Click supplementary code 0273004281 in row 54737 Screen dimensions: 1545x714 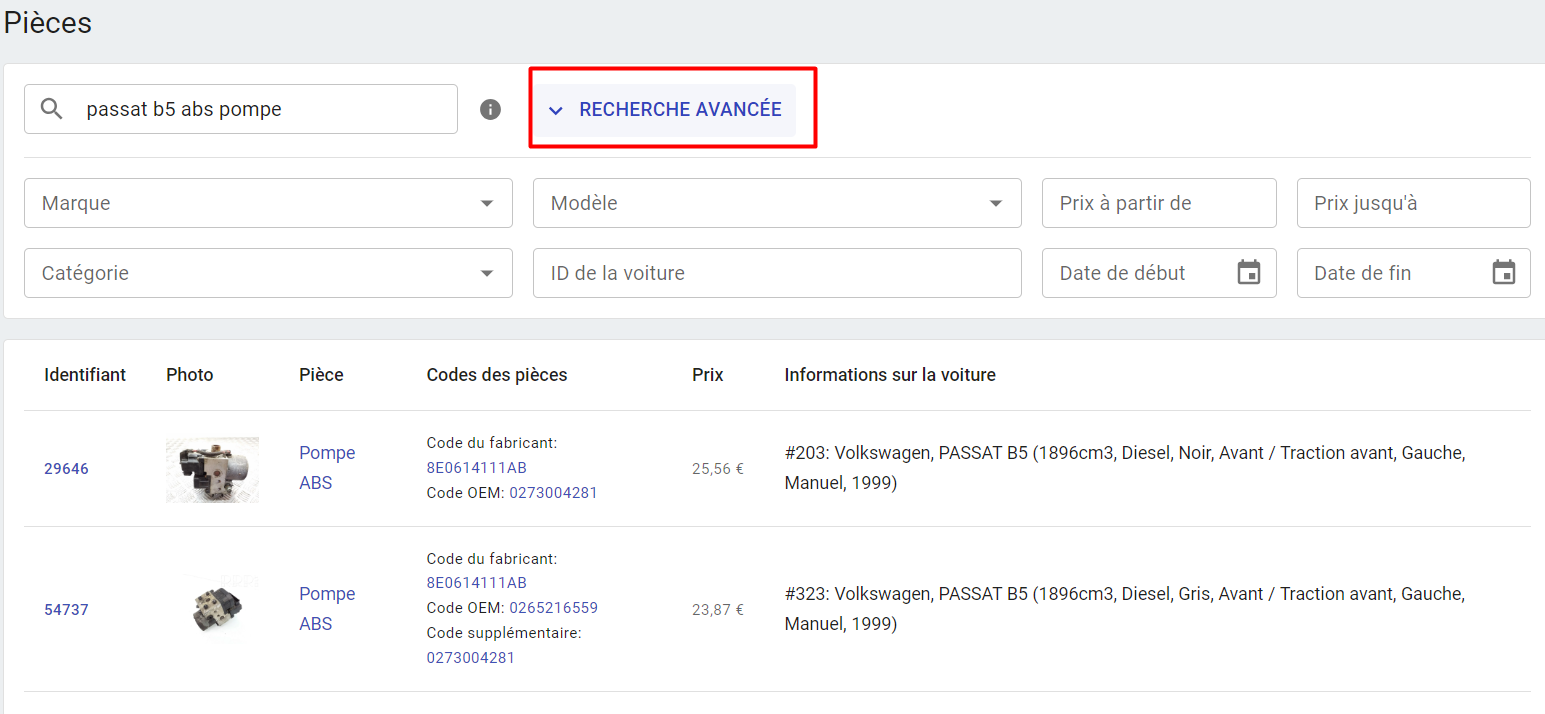(470, 658)
